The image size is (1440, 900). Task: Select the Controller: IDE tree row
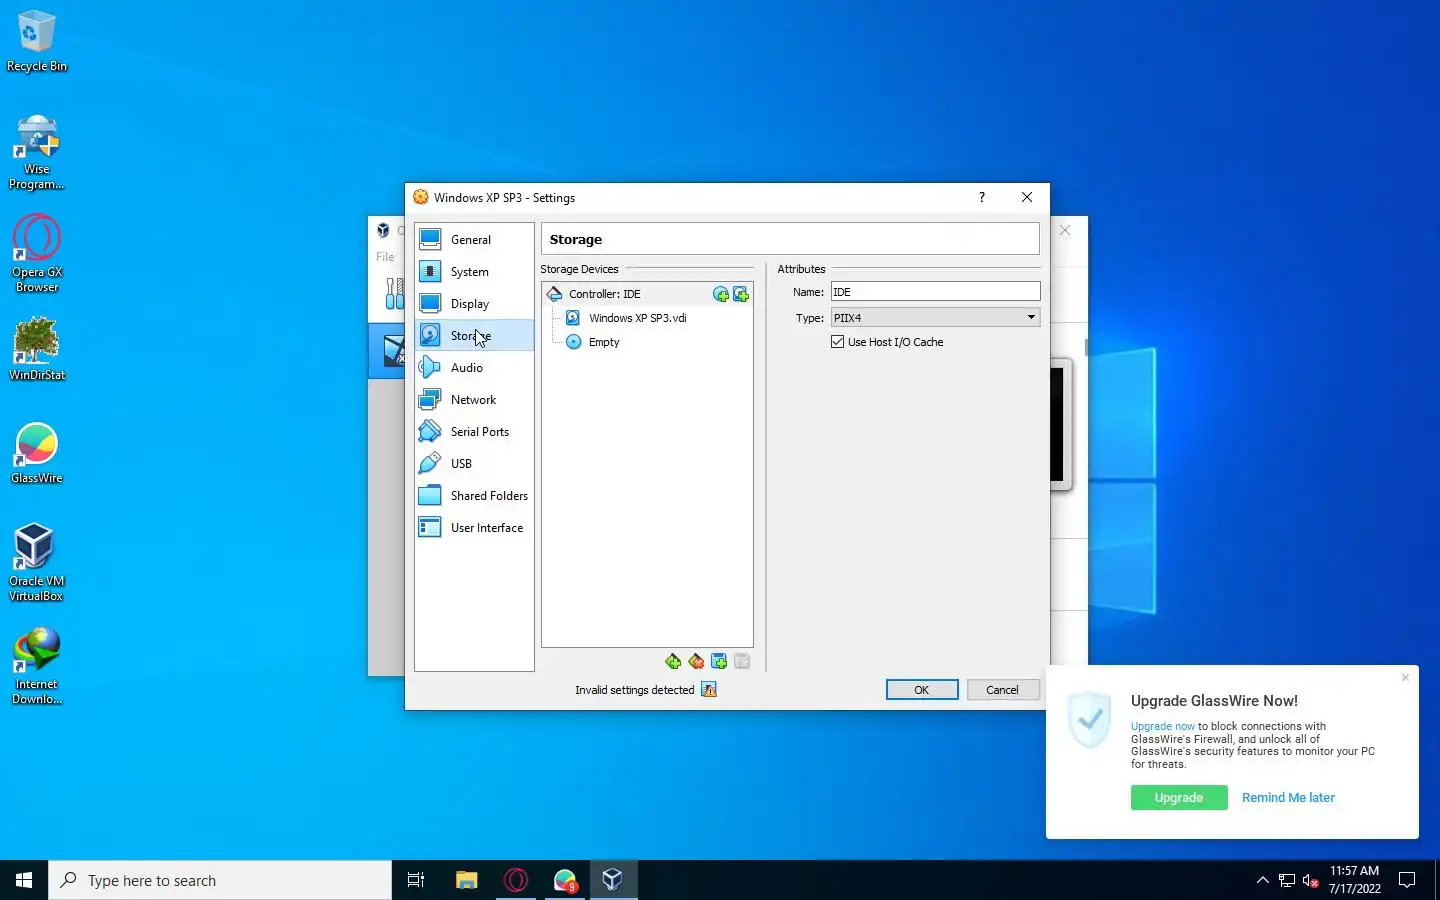tap(647, 294)
